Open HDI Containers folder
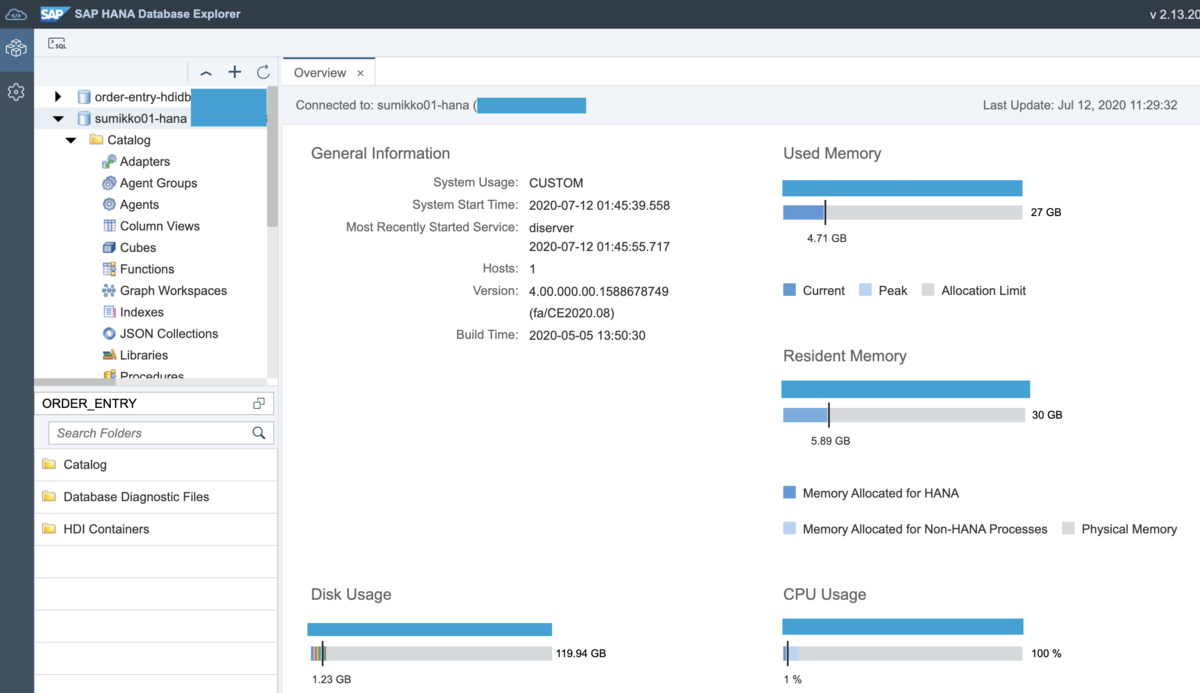1200x693 pixels. click(156, 529)
